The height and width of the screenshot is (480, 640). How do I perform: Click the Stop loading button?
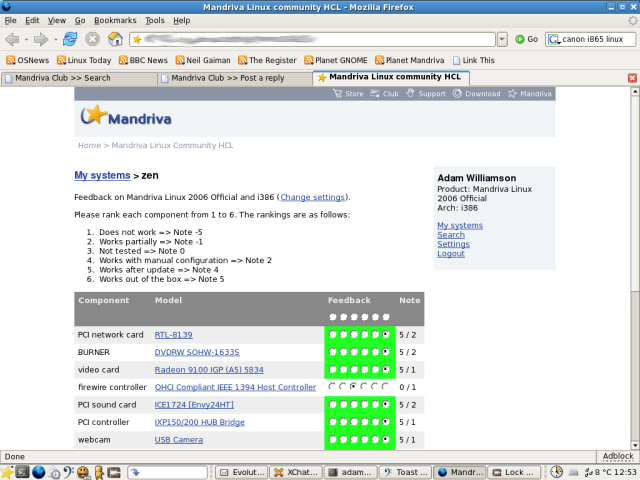pyautogui.click(x=93, y=39)
